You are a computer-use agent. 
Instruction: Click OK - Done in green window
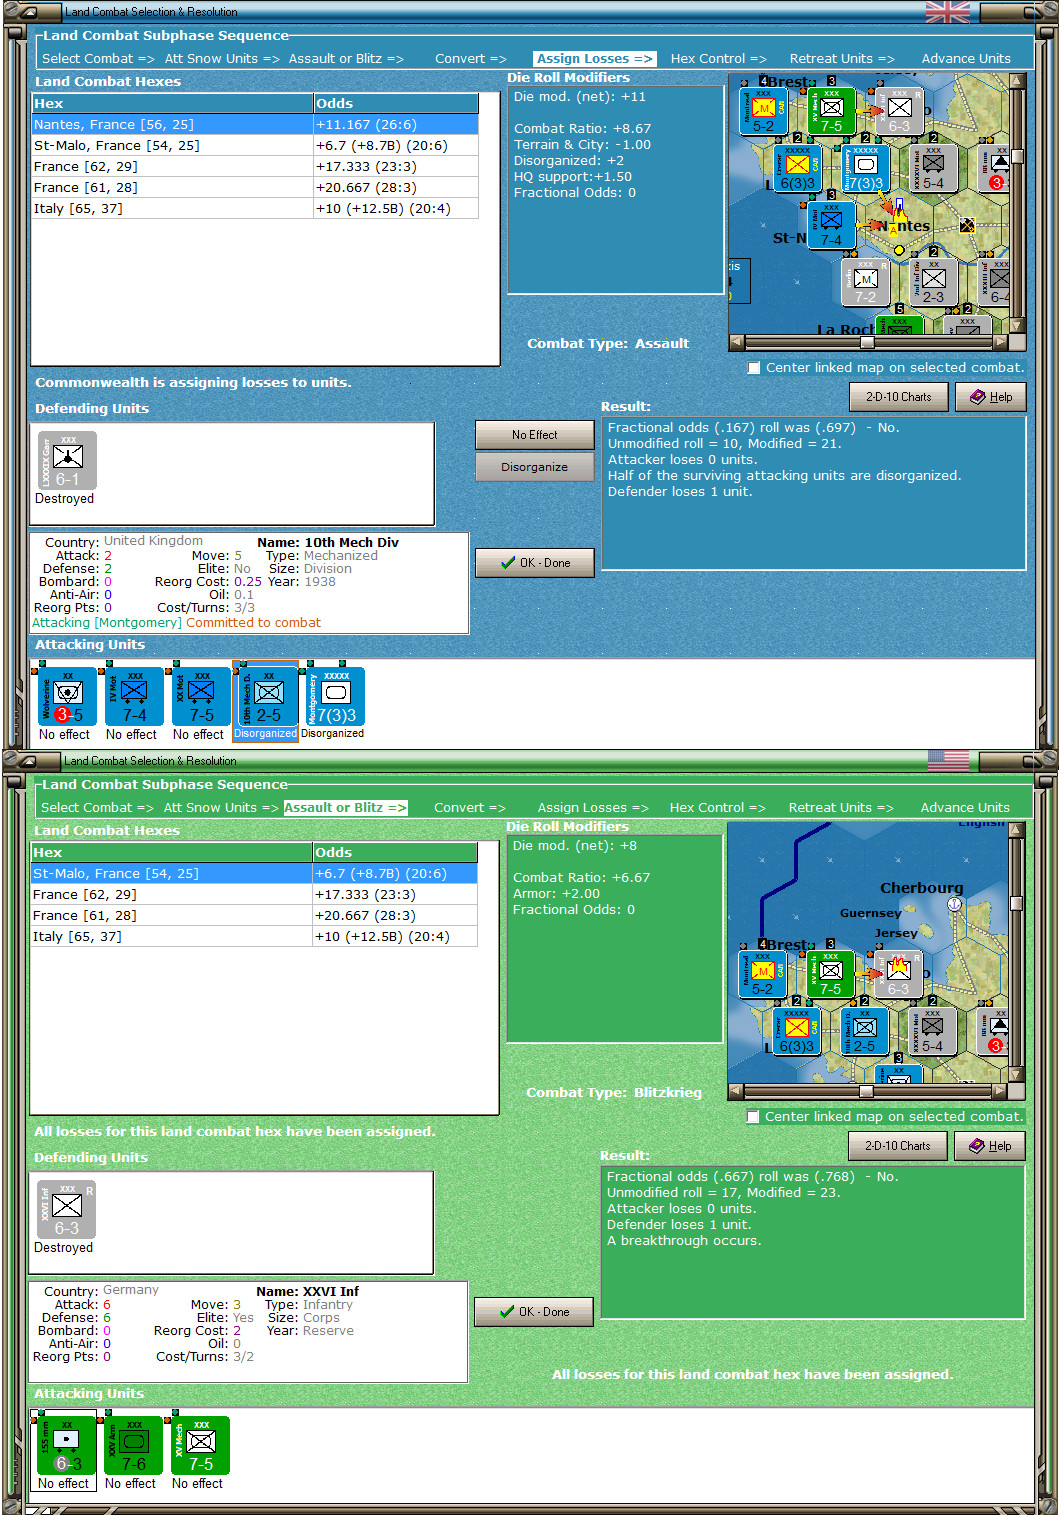coord(533,1312)
